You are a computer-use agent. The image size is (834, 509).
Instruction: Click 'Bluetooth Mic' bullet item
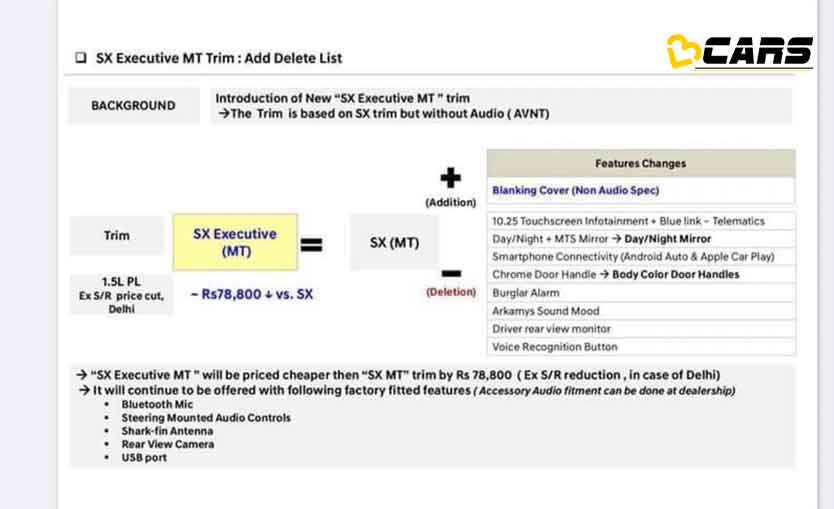[x=157, y=404]
